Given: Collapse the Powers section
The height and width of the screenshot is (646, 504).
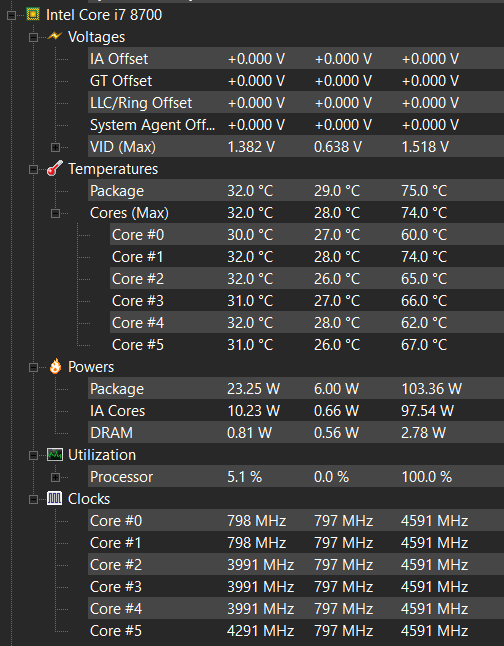Looking at the screenshot, I should [33, 367].
